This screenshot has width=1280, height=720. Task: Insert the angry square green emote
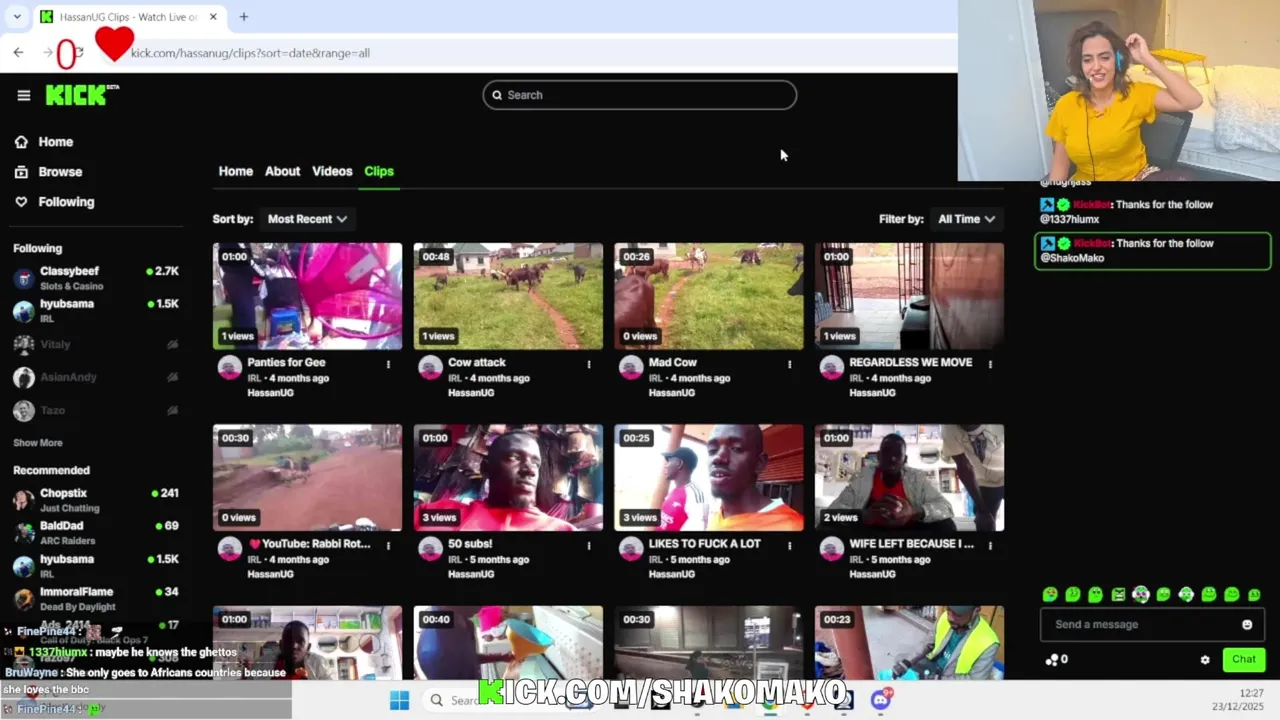tap(1118, 594)
